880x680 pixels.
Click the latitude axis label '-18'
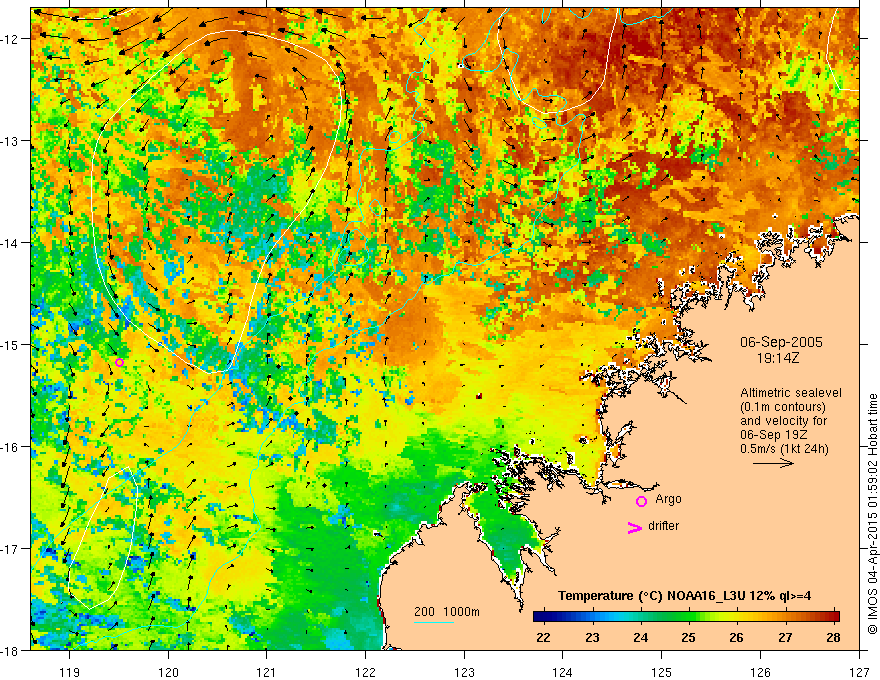coord(11,650)
